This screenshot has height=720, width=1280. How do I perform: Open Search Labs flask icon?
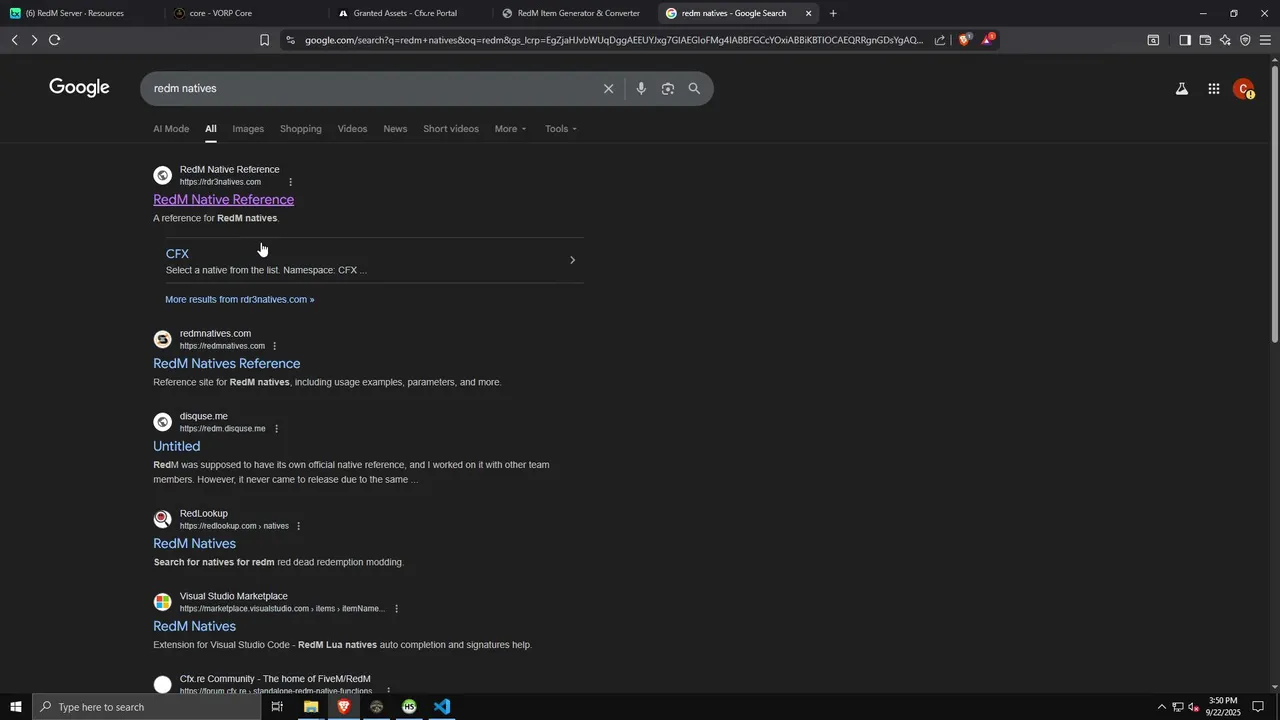1182,89
